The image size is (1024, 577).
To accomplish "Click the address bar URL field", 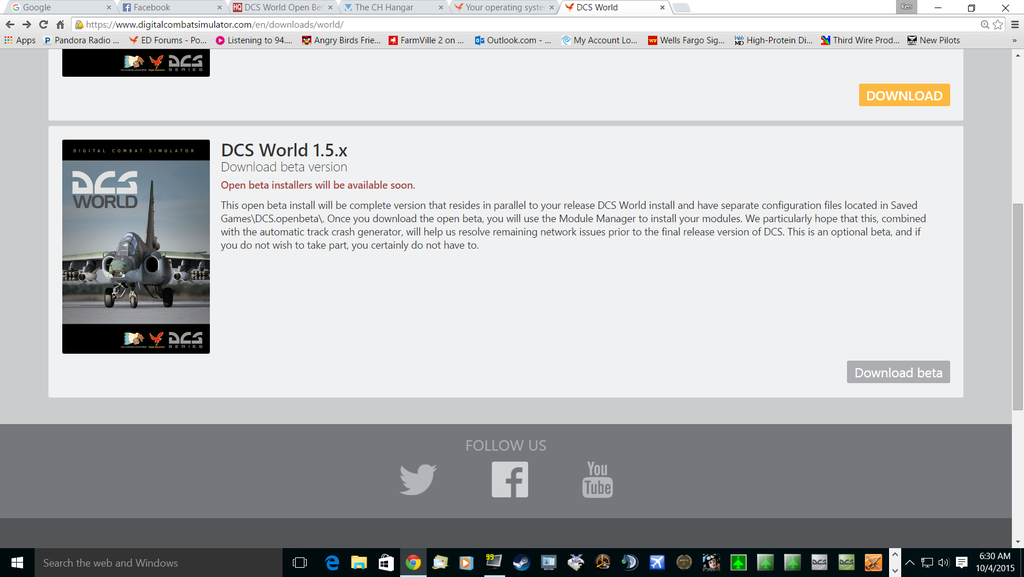I will (522, 24).
